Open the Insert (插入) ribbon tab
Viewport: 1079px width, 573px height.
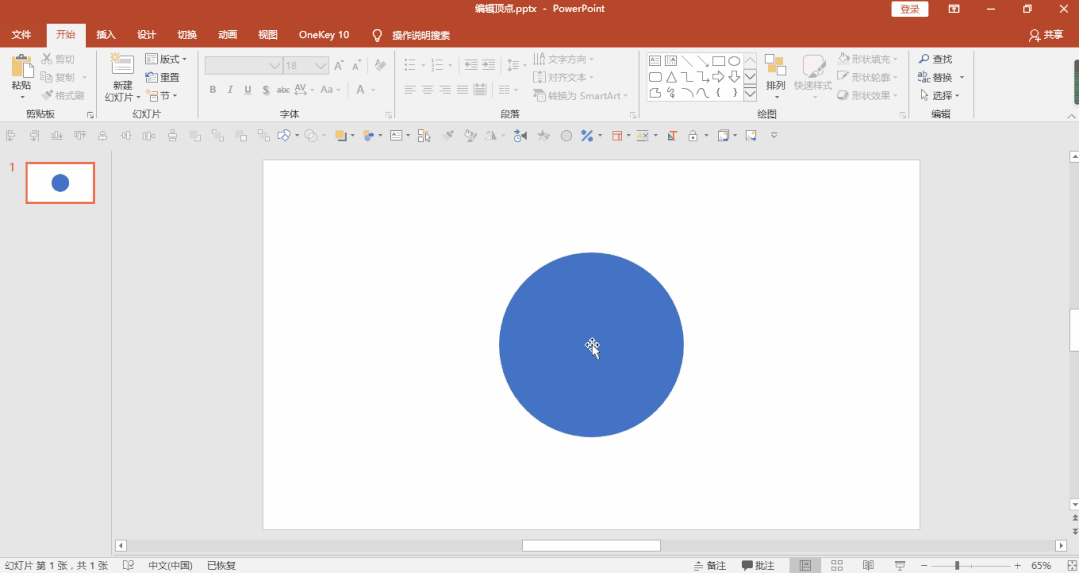(106, 35)
